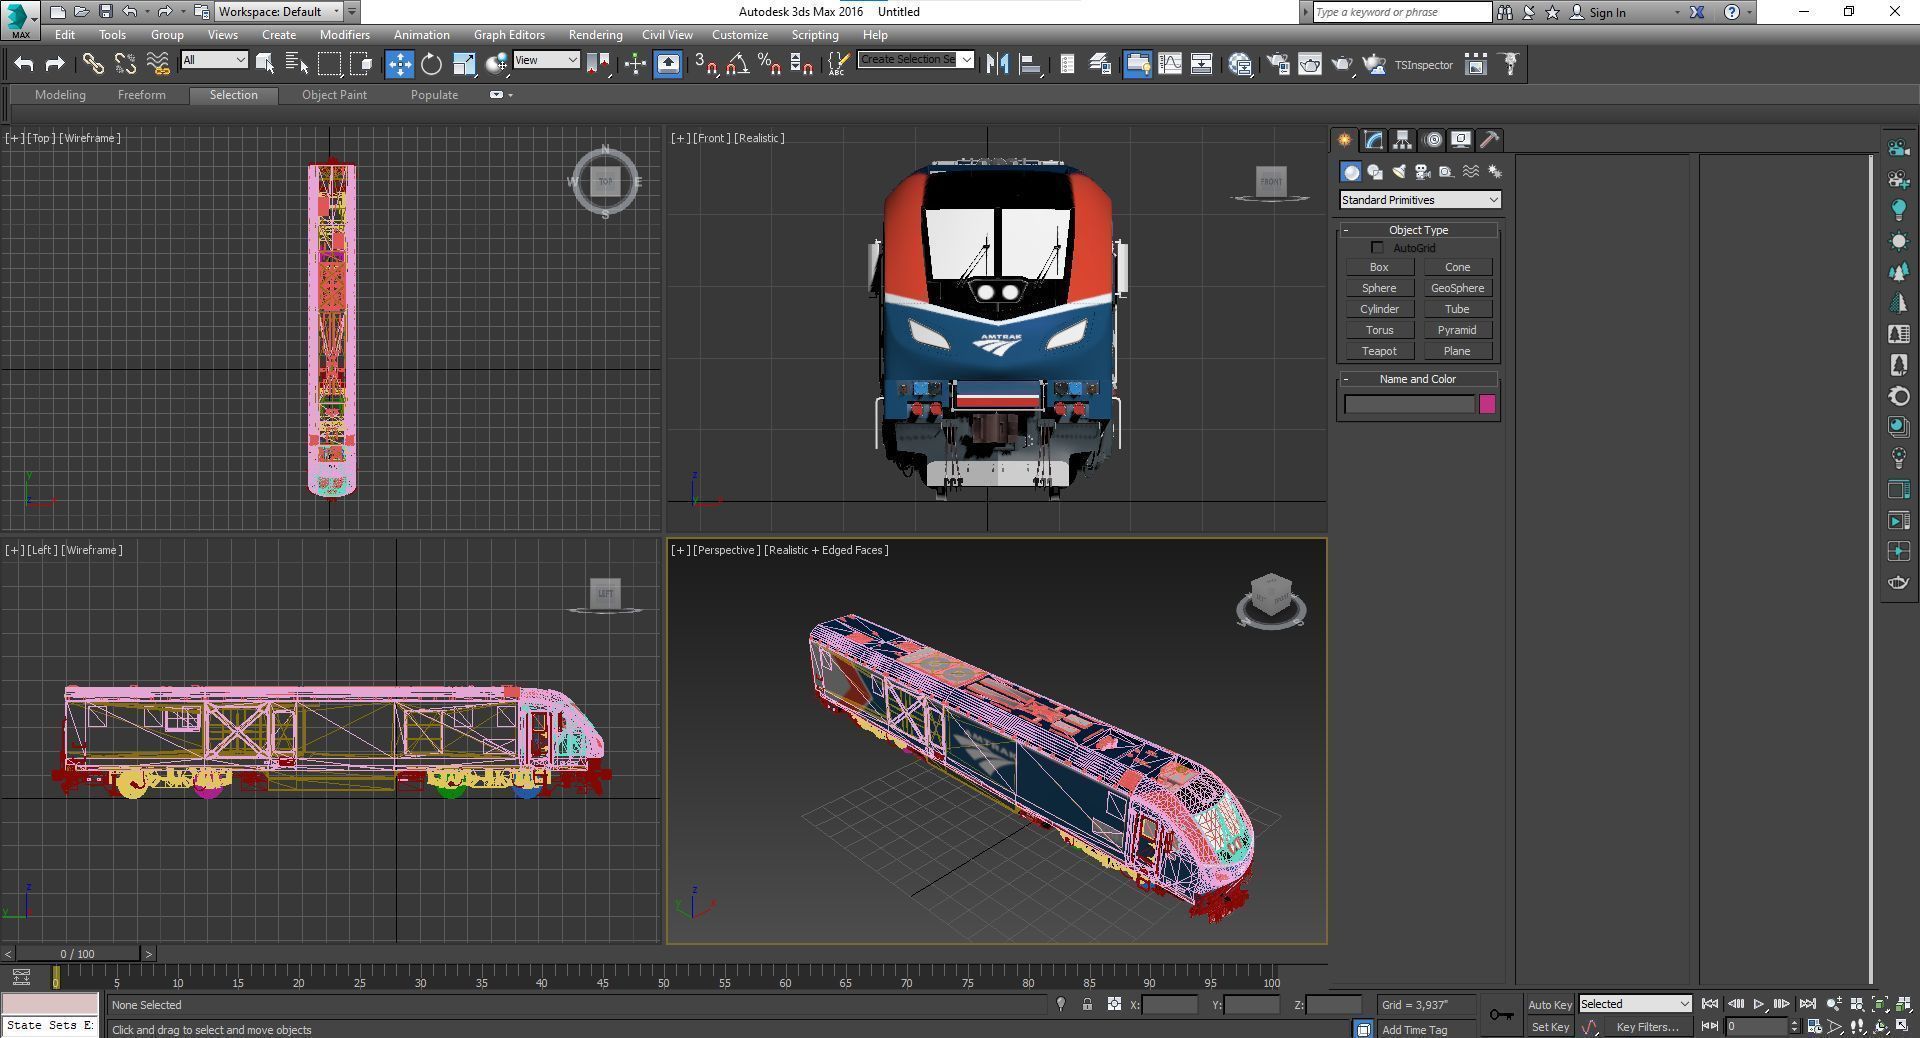Toggle Set Key animation mode
Viewport: 1920px width, 1038px height.
(x=1549, y=1027)
